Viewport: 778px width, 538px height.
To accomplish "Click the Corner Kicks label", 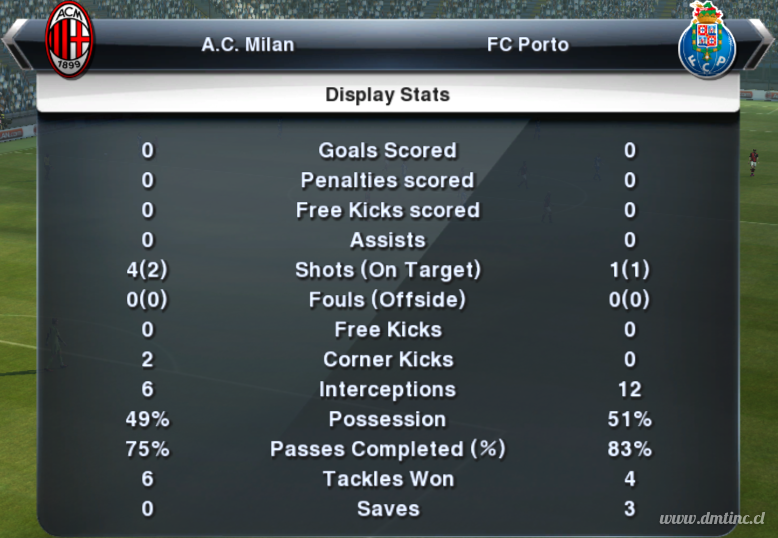I will click(x=389, y=359).
